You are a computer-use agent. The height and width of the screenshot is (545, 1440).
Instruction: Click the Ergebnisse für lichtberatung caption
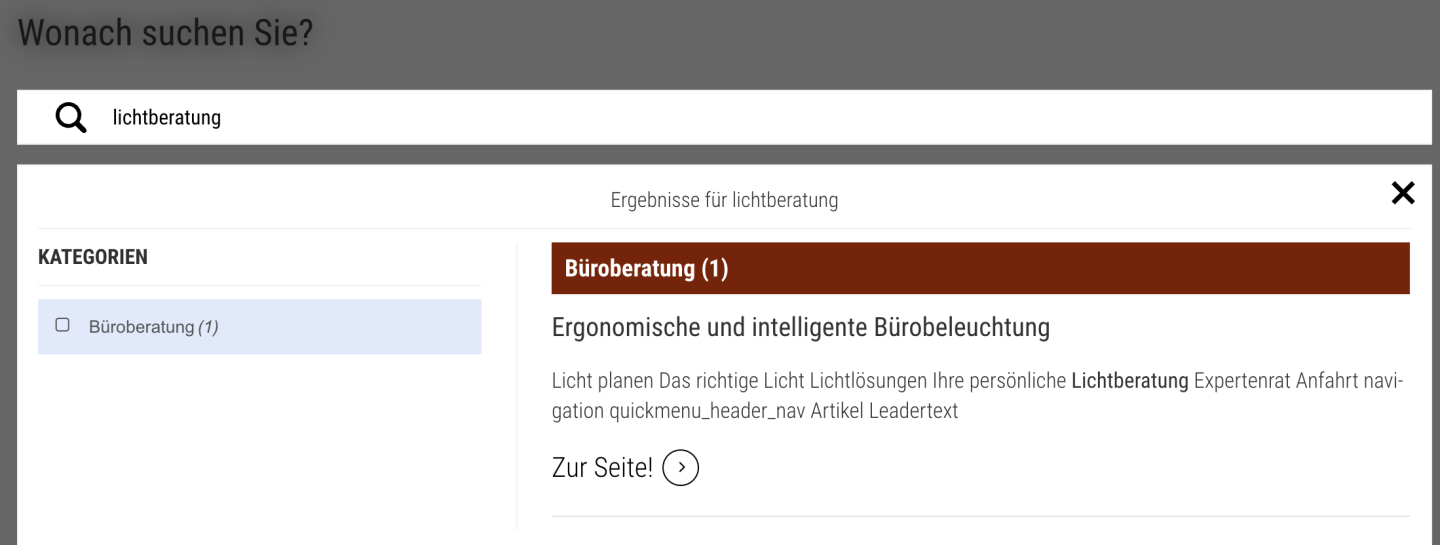pyautogui.click(x=724, y=200)
